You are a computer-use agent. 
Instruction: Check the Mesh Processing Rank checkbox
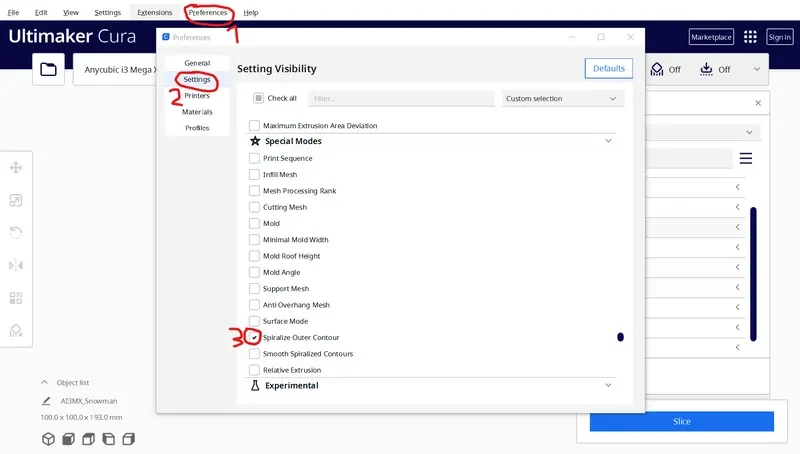coord(254,191)
